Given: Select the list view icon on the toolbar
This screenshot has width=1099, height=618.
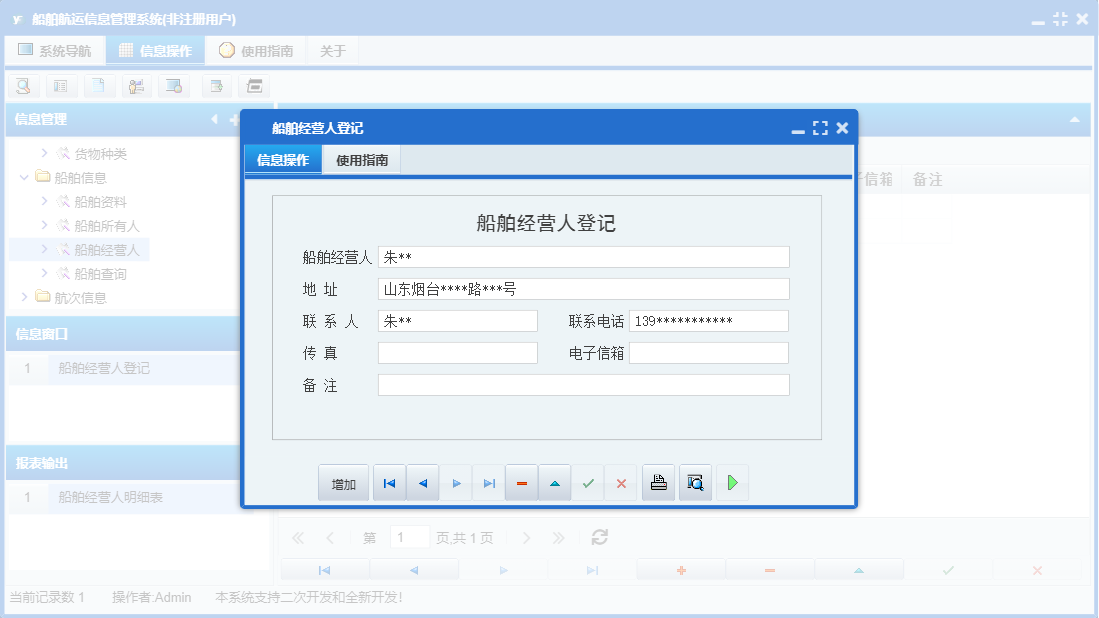Looking at the screenshot, I should [x=61, y=86].
